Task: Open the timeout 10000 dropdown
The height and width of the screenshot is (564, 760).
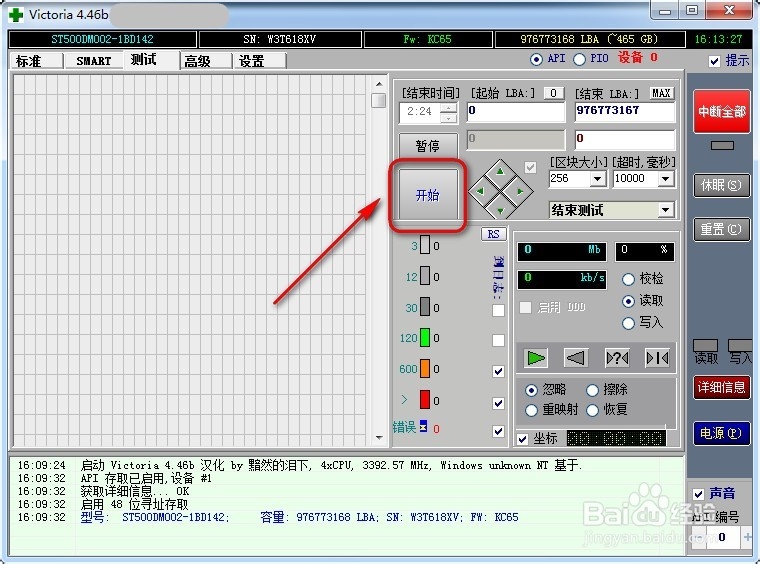Action: [666, 179]
